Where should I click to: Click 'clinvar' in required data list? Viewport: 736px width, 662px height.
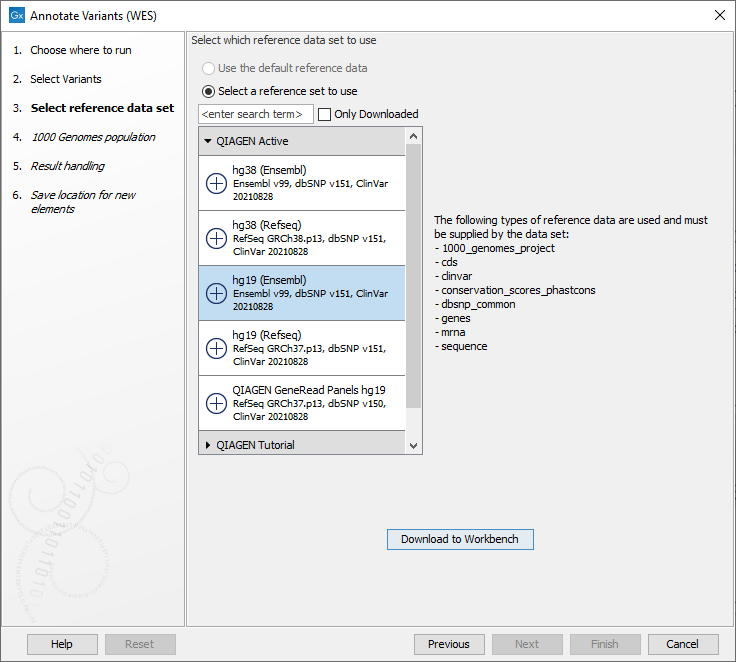coord(456,276)
